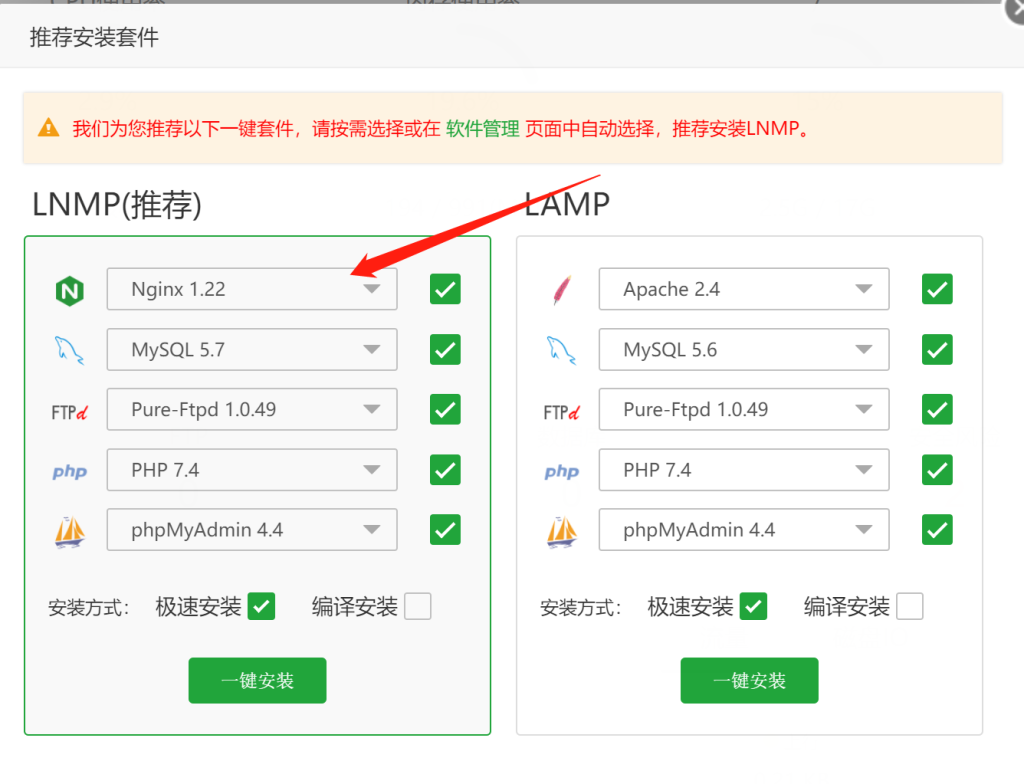Screen dimensions: 1024x784
Task: Click the FTPd icon in LNMP panel
Action: (x=69, y=412)
